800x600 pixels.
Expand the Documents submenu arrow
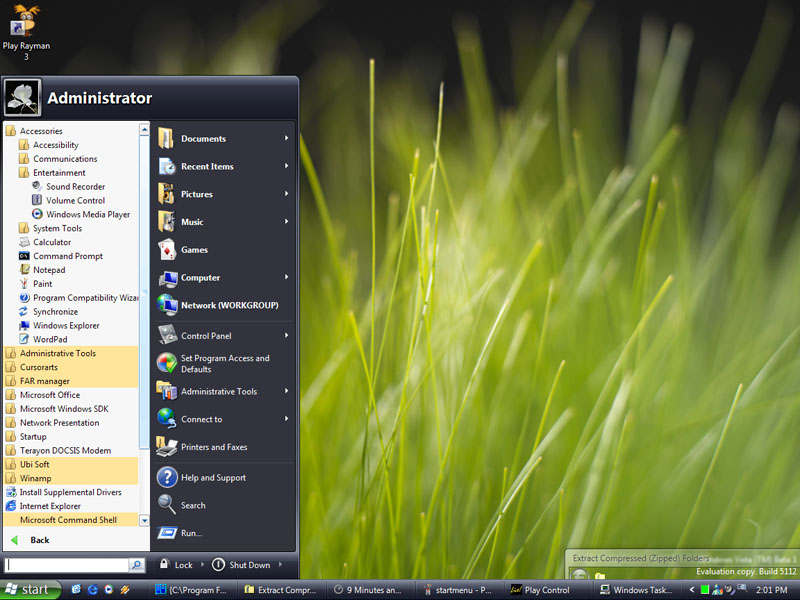pyautogui.click(x=287, y=138)
